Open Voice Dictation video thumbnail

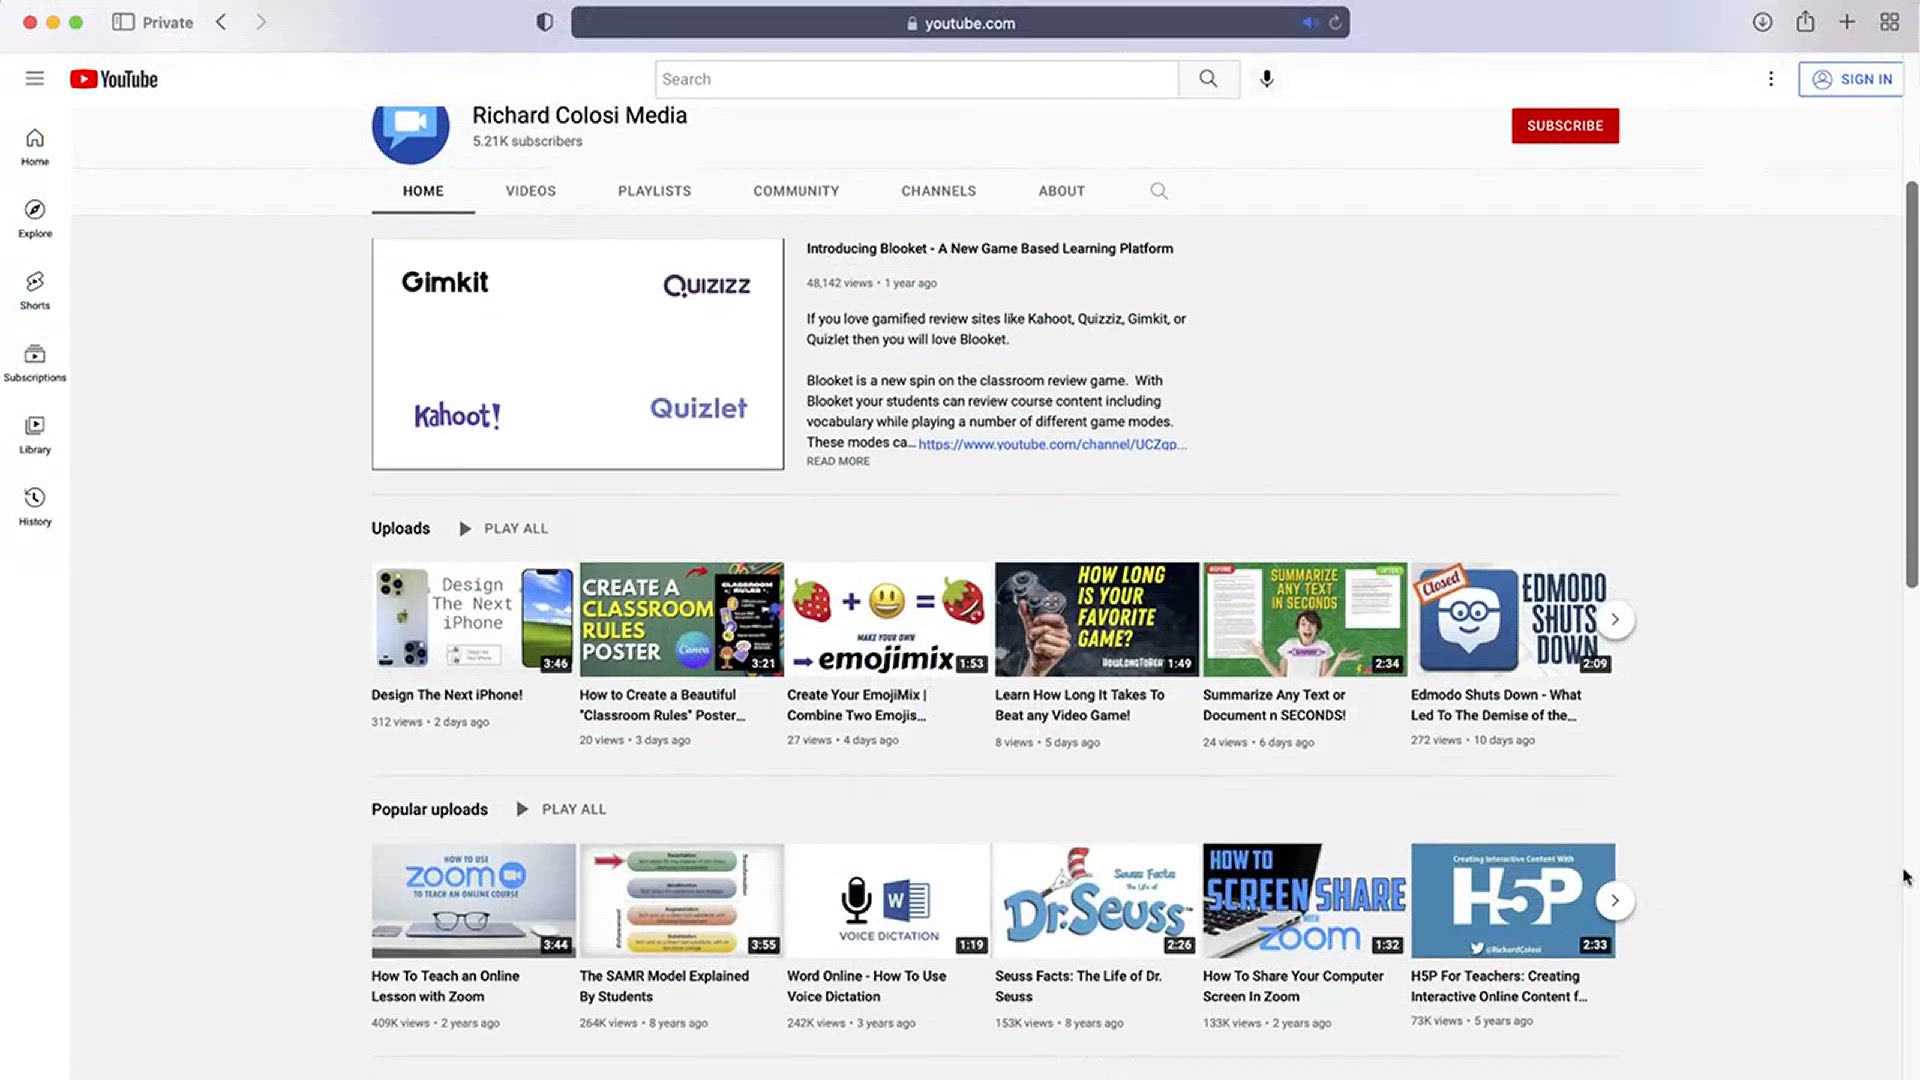click(889, 901)
